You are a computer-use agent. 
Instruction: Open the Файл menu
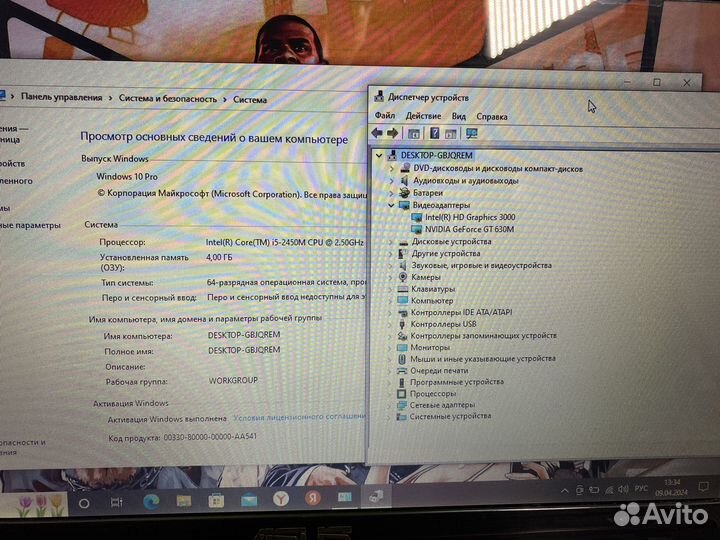(x=385, y=117)
